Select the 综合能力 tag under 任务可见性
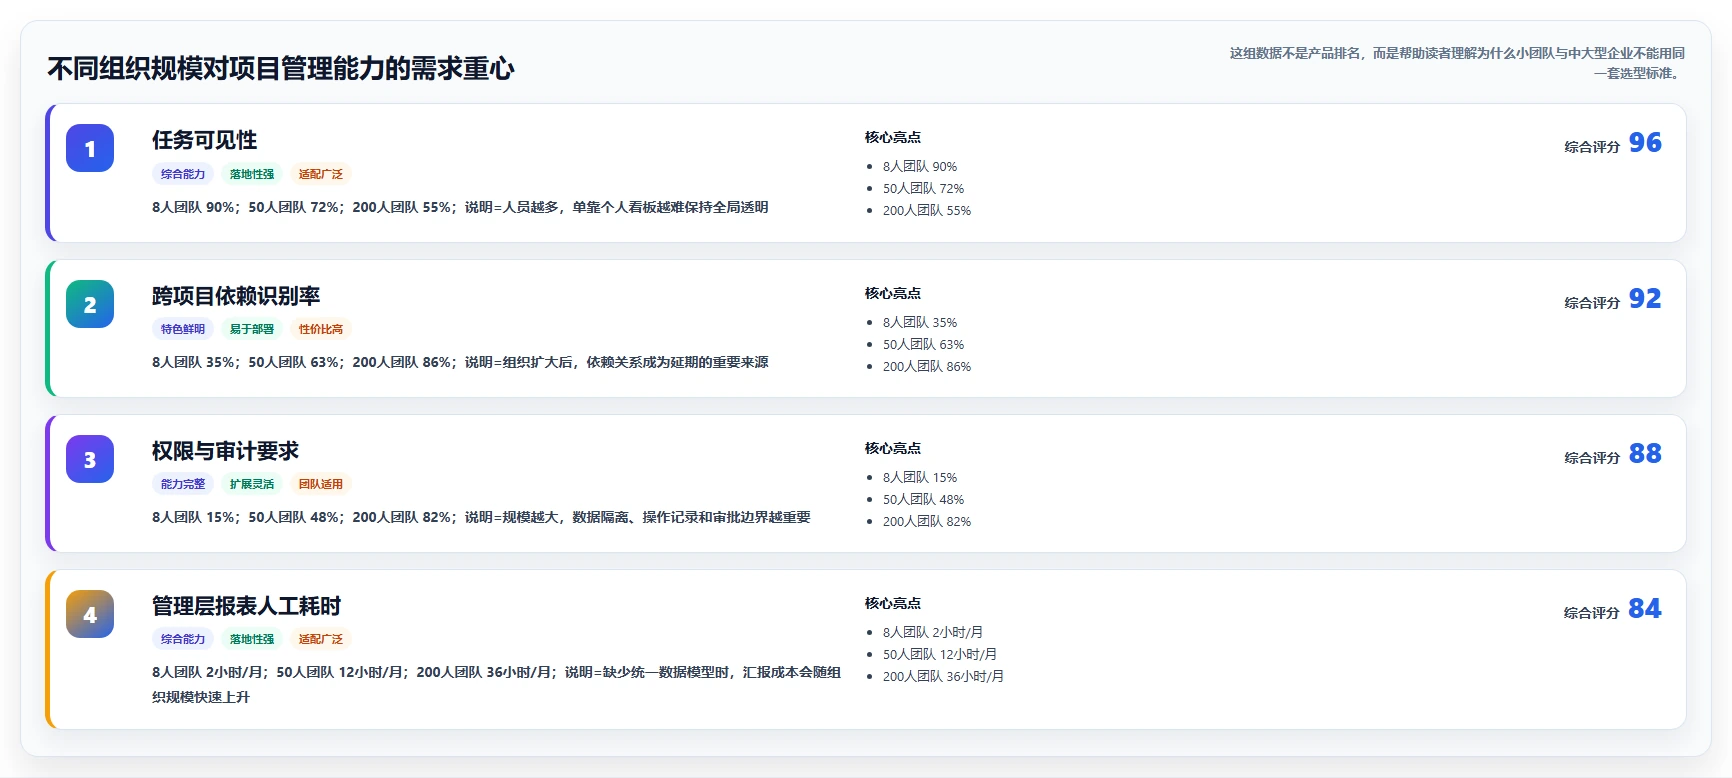Screen dimensions: 1732x778 click(183, 174)
